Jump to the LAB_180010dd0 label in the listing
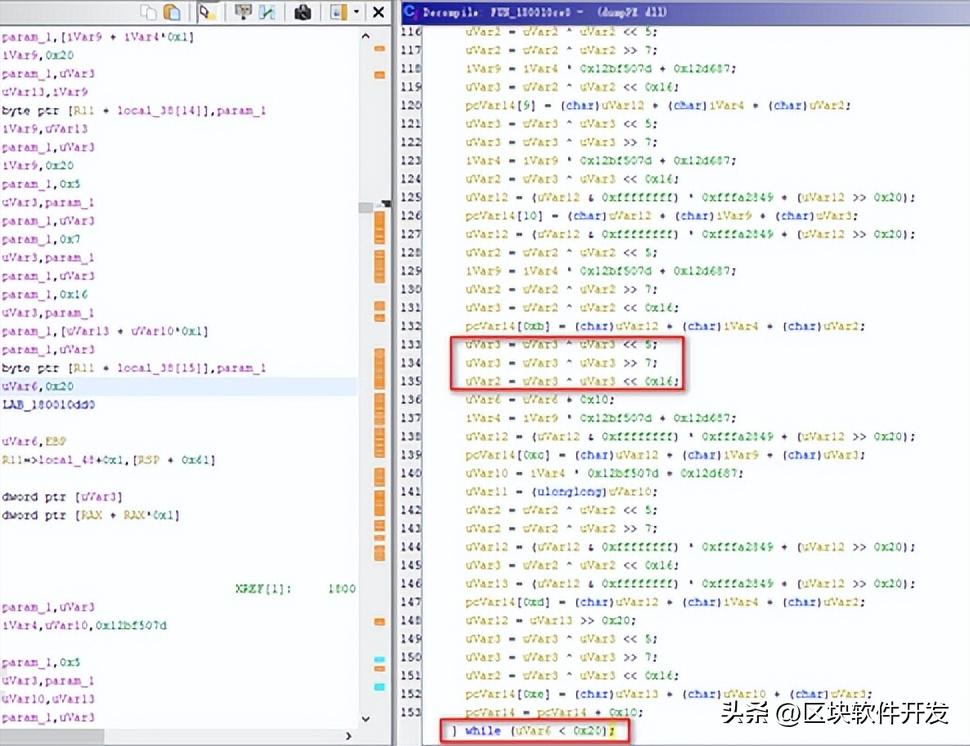970x746 pixels. point(49,405)
